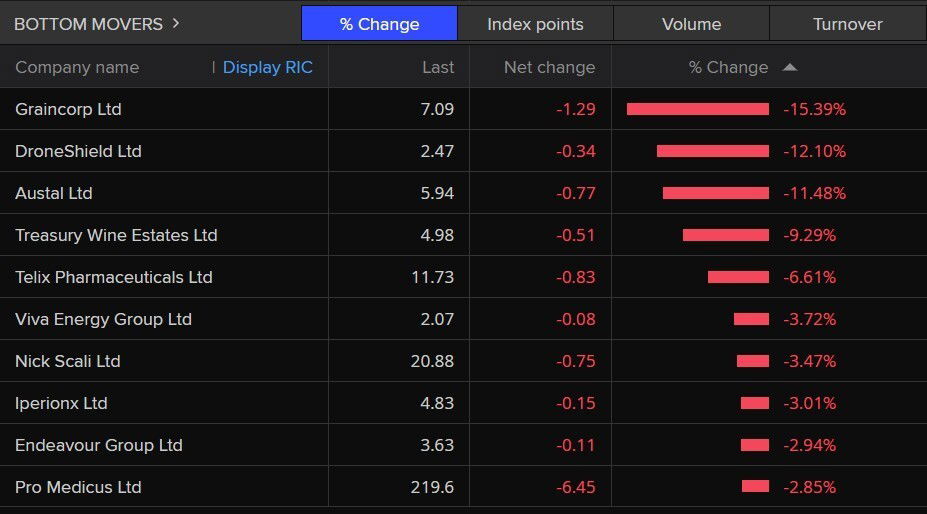
Task: Select Telix Pharmaceuticals Ltd entry
Action: 114,277
